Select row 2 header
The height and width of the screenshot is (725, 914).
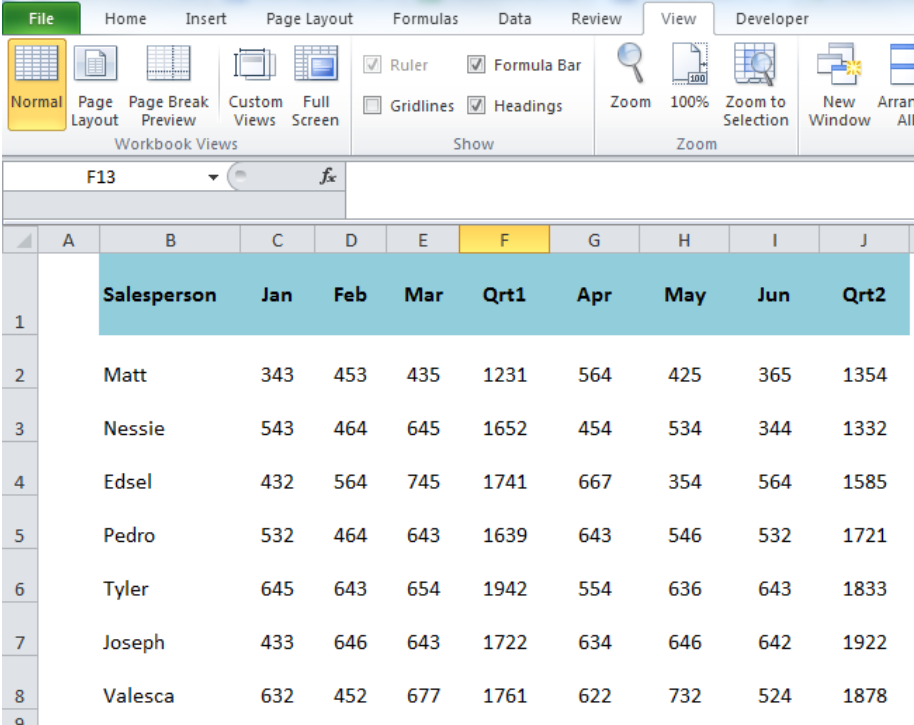(20, 361)
